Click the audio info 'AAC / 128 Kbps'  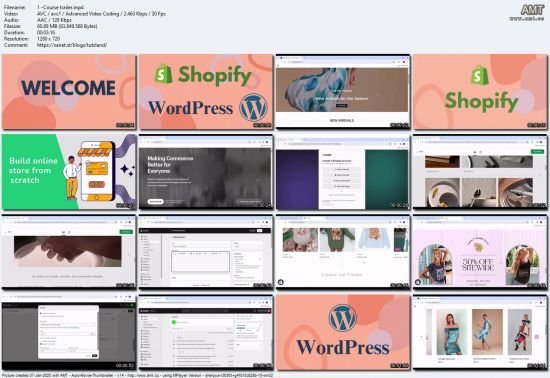[54, 20]
